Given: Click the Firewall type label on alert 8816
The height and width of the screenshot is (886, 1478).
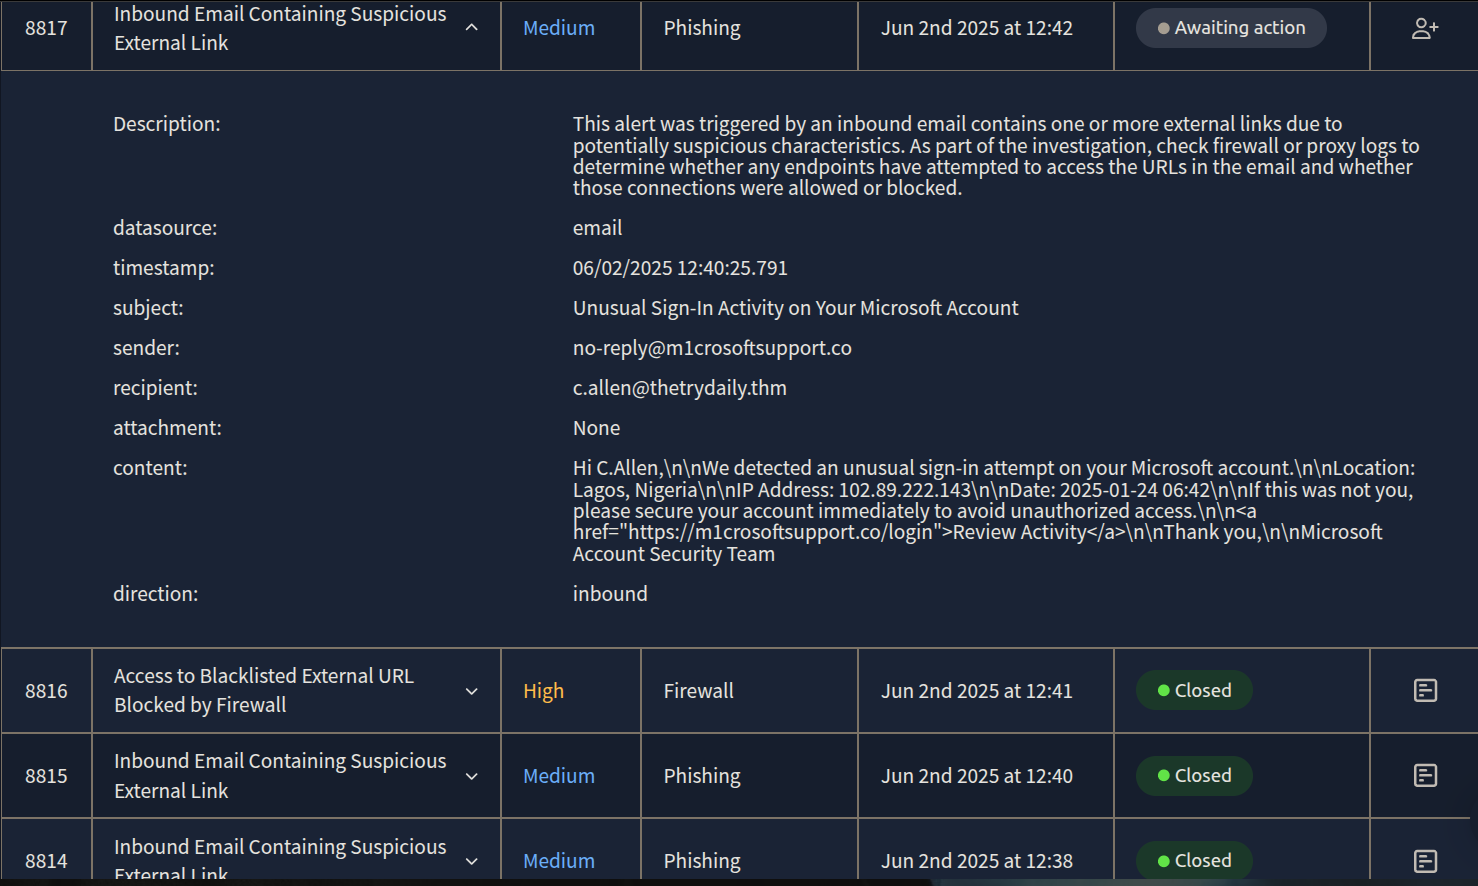Looking at the screenshot, I should 699,690.
